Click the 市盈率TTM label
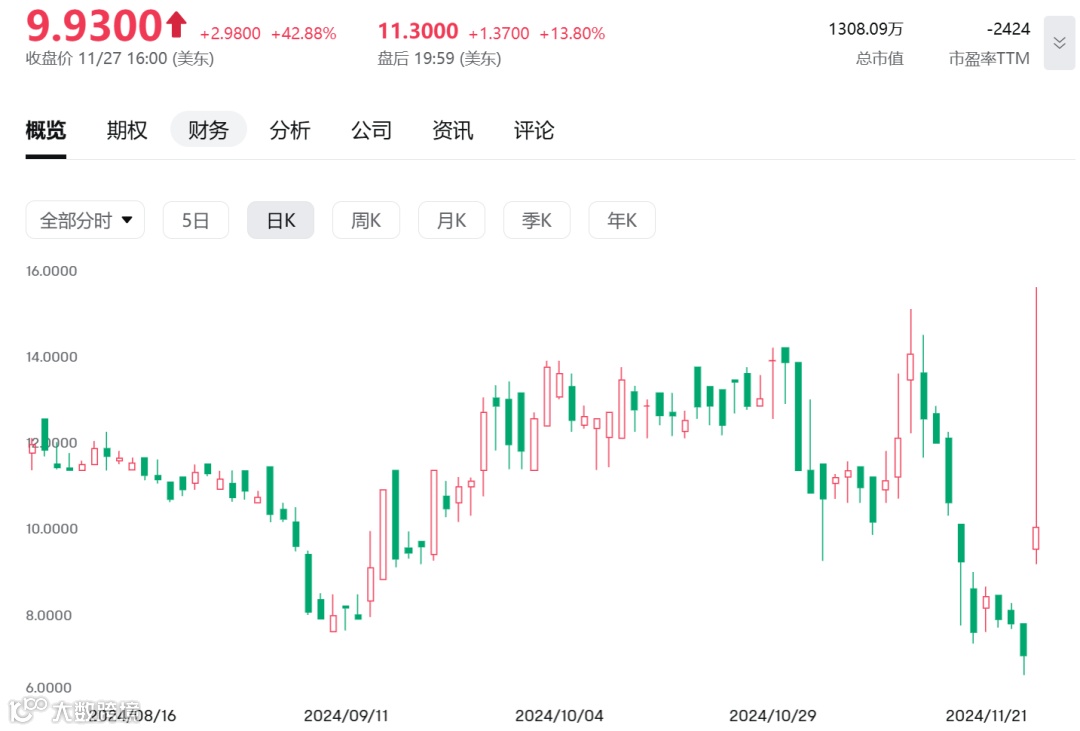The height and width of the screenshot is (731, 1080). pyautogui.click(x=989, y=59)
